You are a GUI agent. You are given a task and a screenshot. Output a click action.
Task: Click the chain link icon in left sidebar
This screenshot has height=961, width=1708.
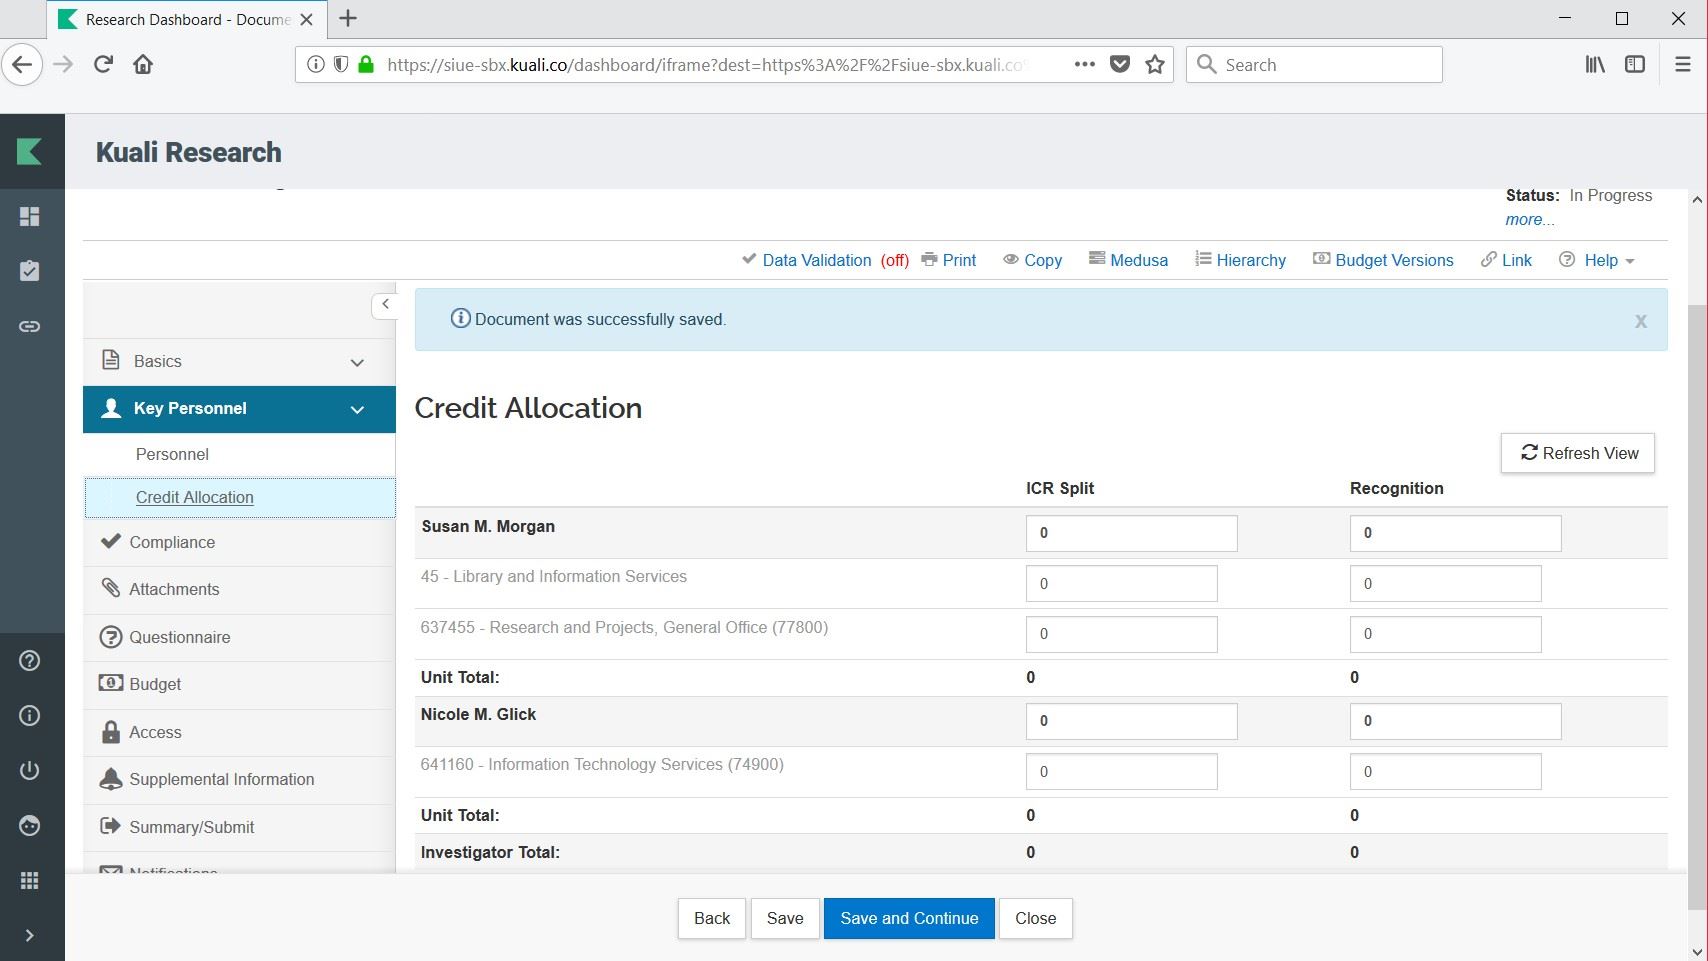(30, 326)
